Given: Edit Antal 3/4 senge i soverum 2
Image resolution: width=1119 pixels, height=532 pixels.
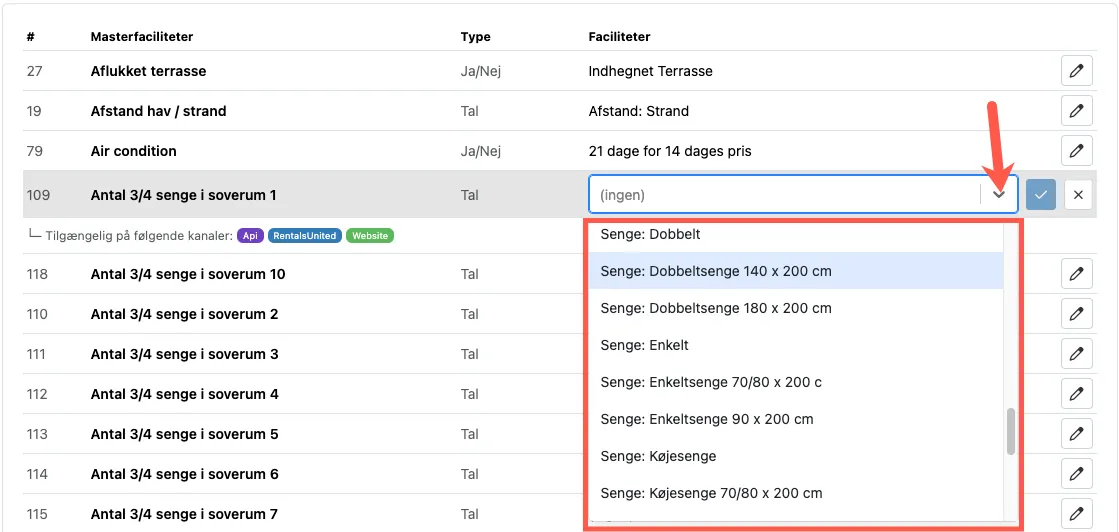Looking at the screenshot, I should pos(1076,314).
